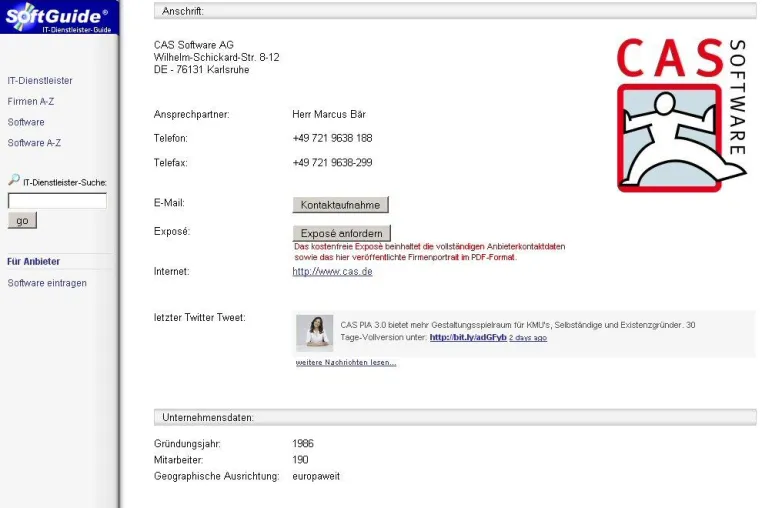Click the Exposé label
Viewport: 762px width, 508px height.
172,231
